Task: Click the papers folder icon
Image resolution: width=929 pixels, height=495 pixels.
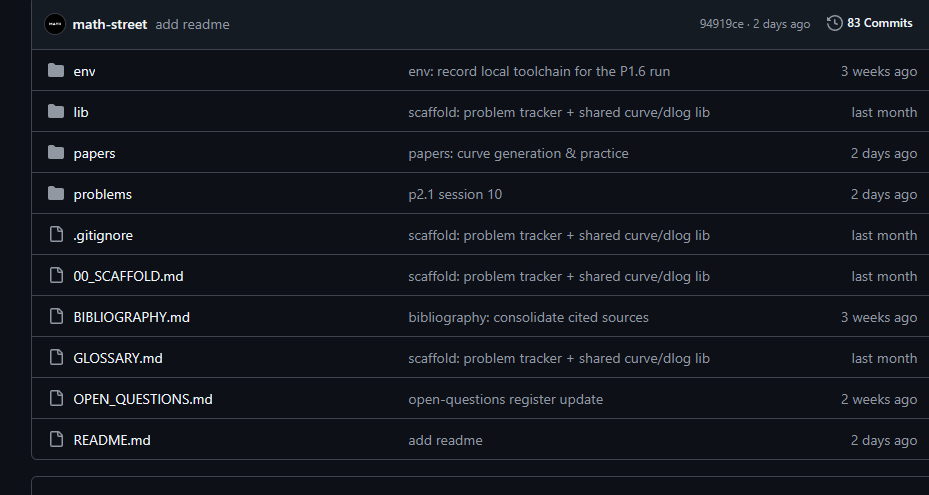Action: click(56, 152)
